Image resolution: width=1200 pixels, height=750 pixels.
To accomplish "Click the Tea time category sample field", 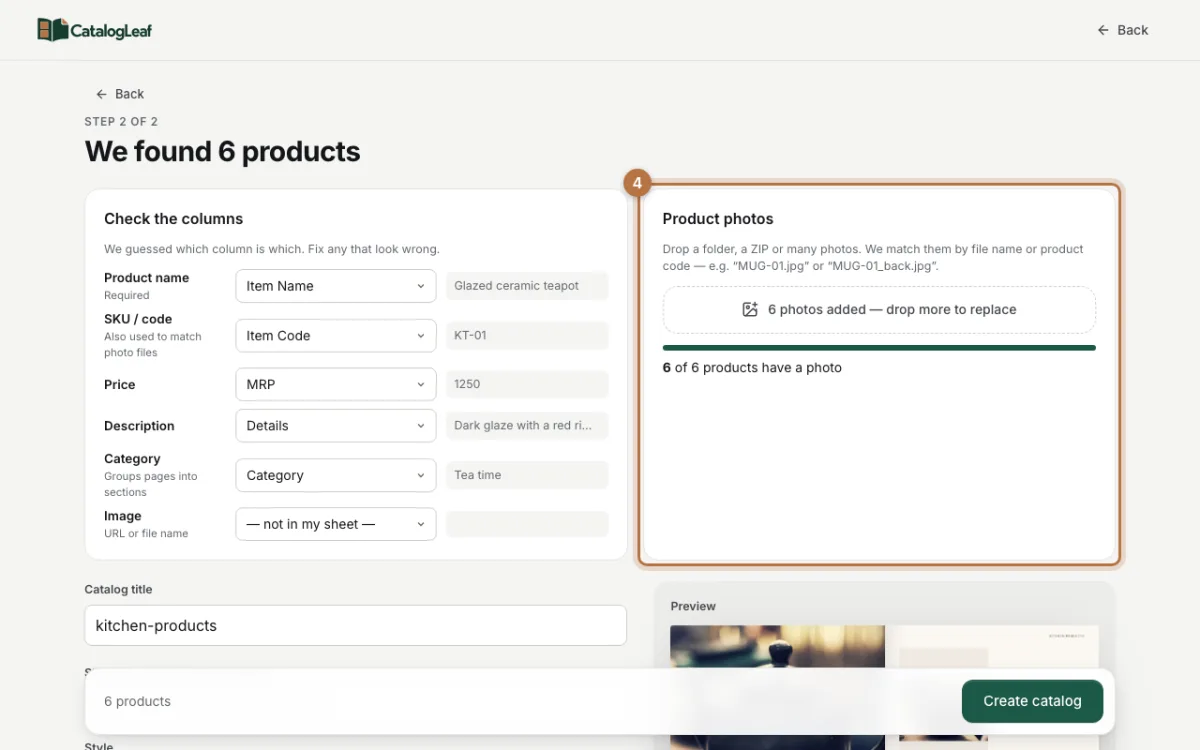I will click(x=527, y=475).
